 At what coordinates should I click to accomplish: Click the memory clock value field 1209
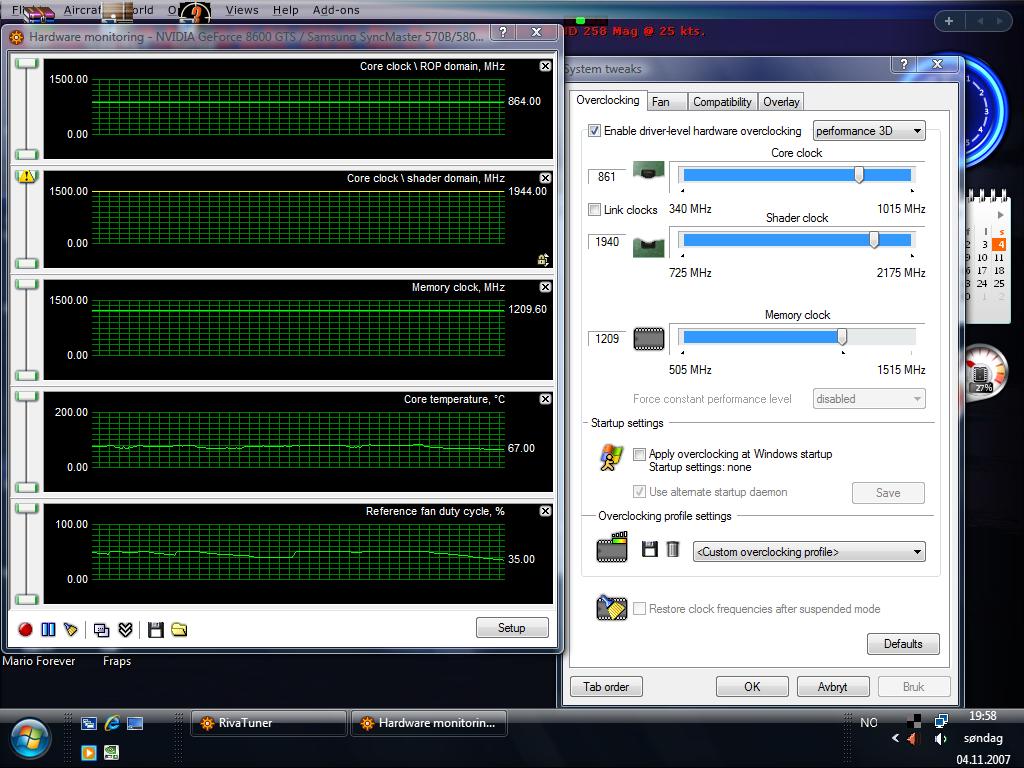[x=607, y=339]
